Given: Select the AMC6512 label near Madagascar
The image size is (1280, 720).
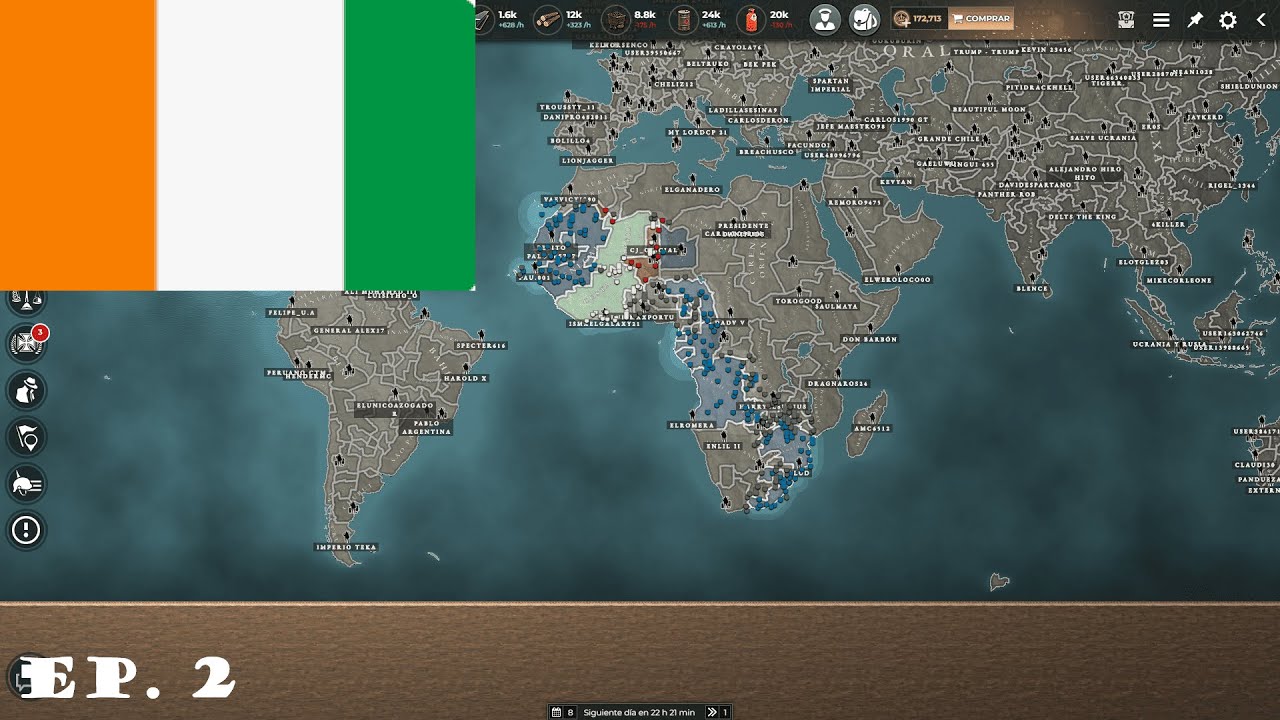Looking at the screenshot, I should point(872,428).
